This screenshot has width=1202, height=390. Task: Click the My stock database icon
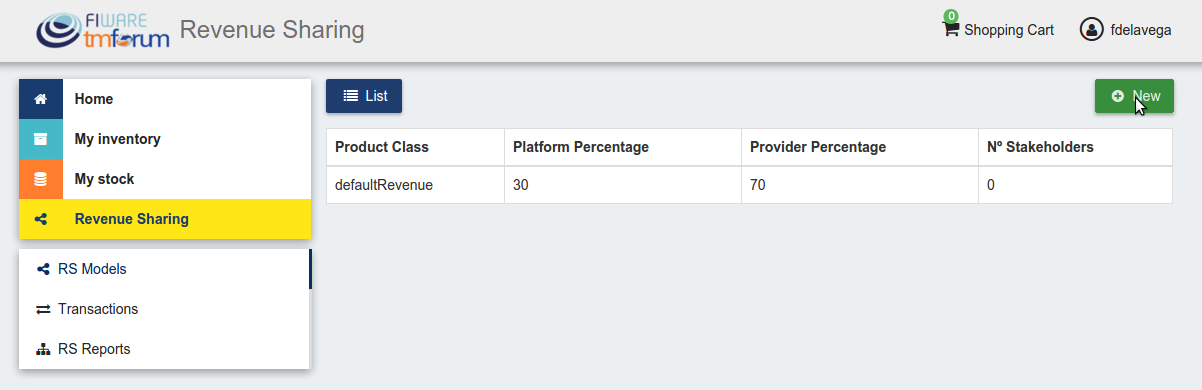(41, 179)
